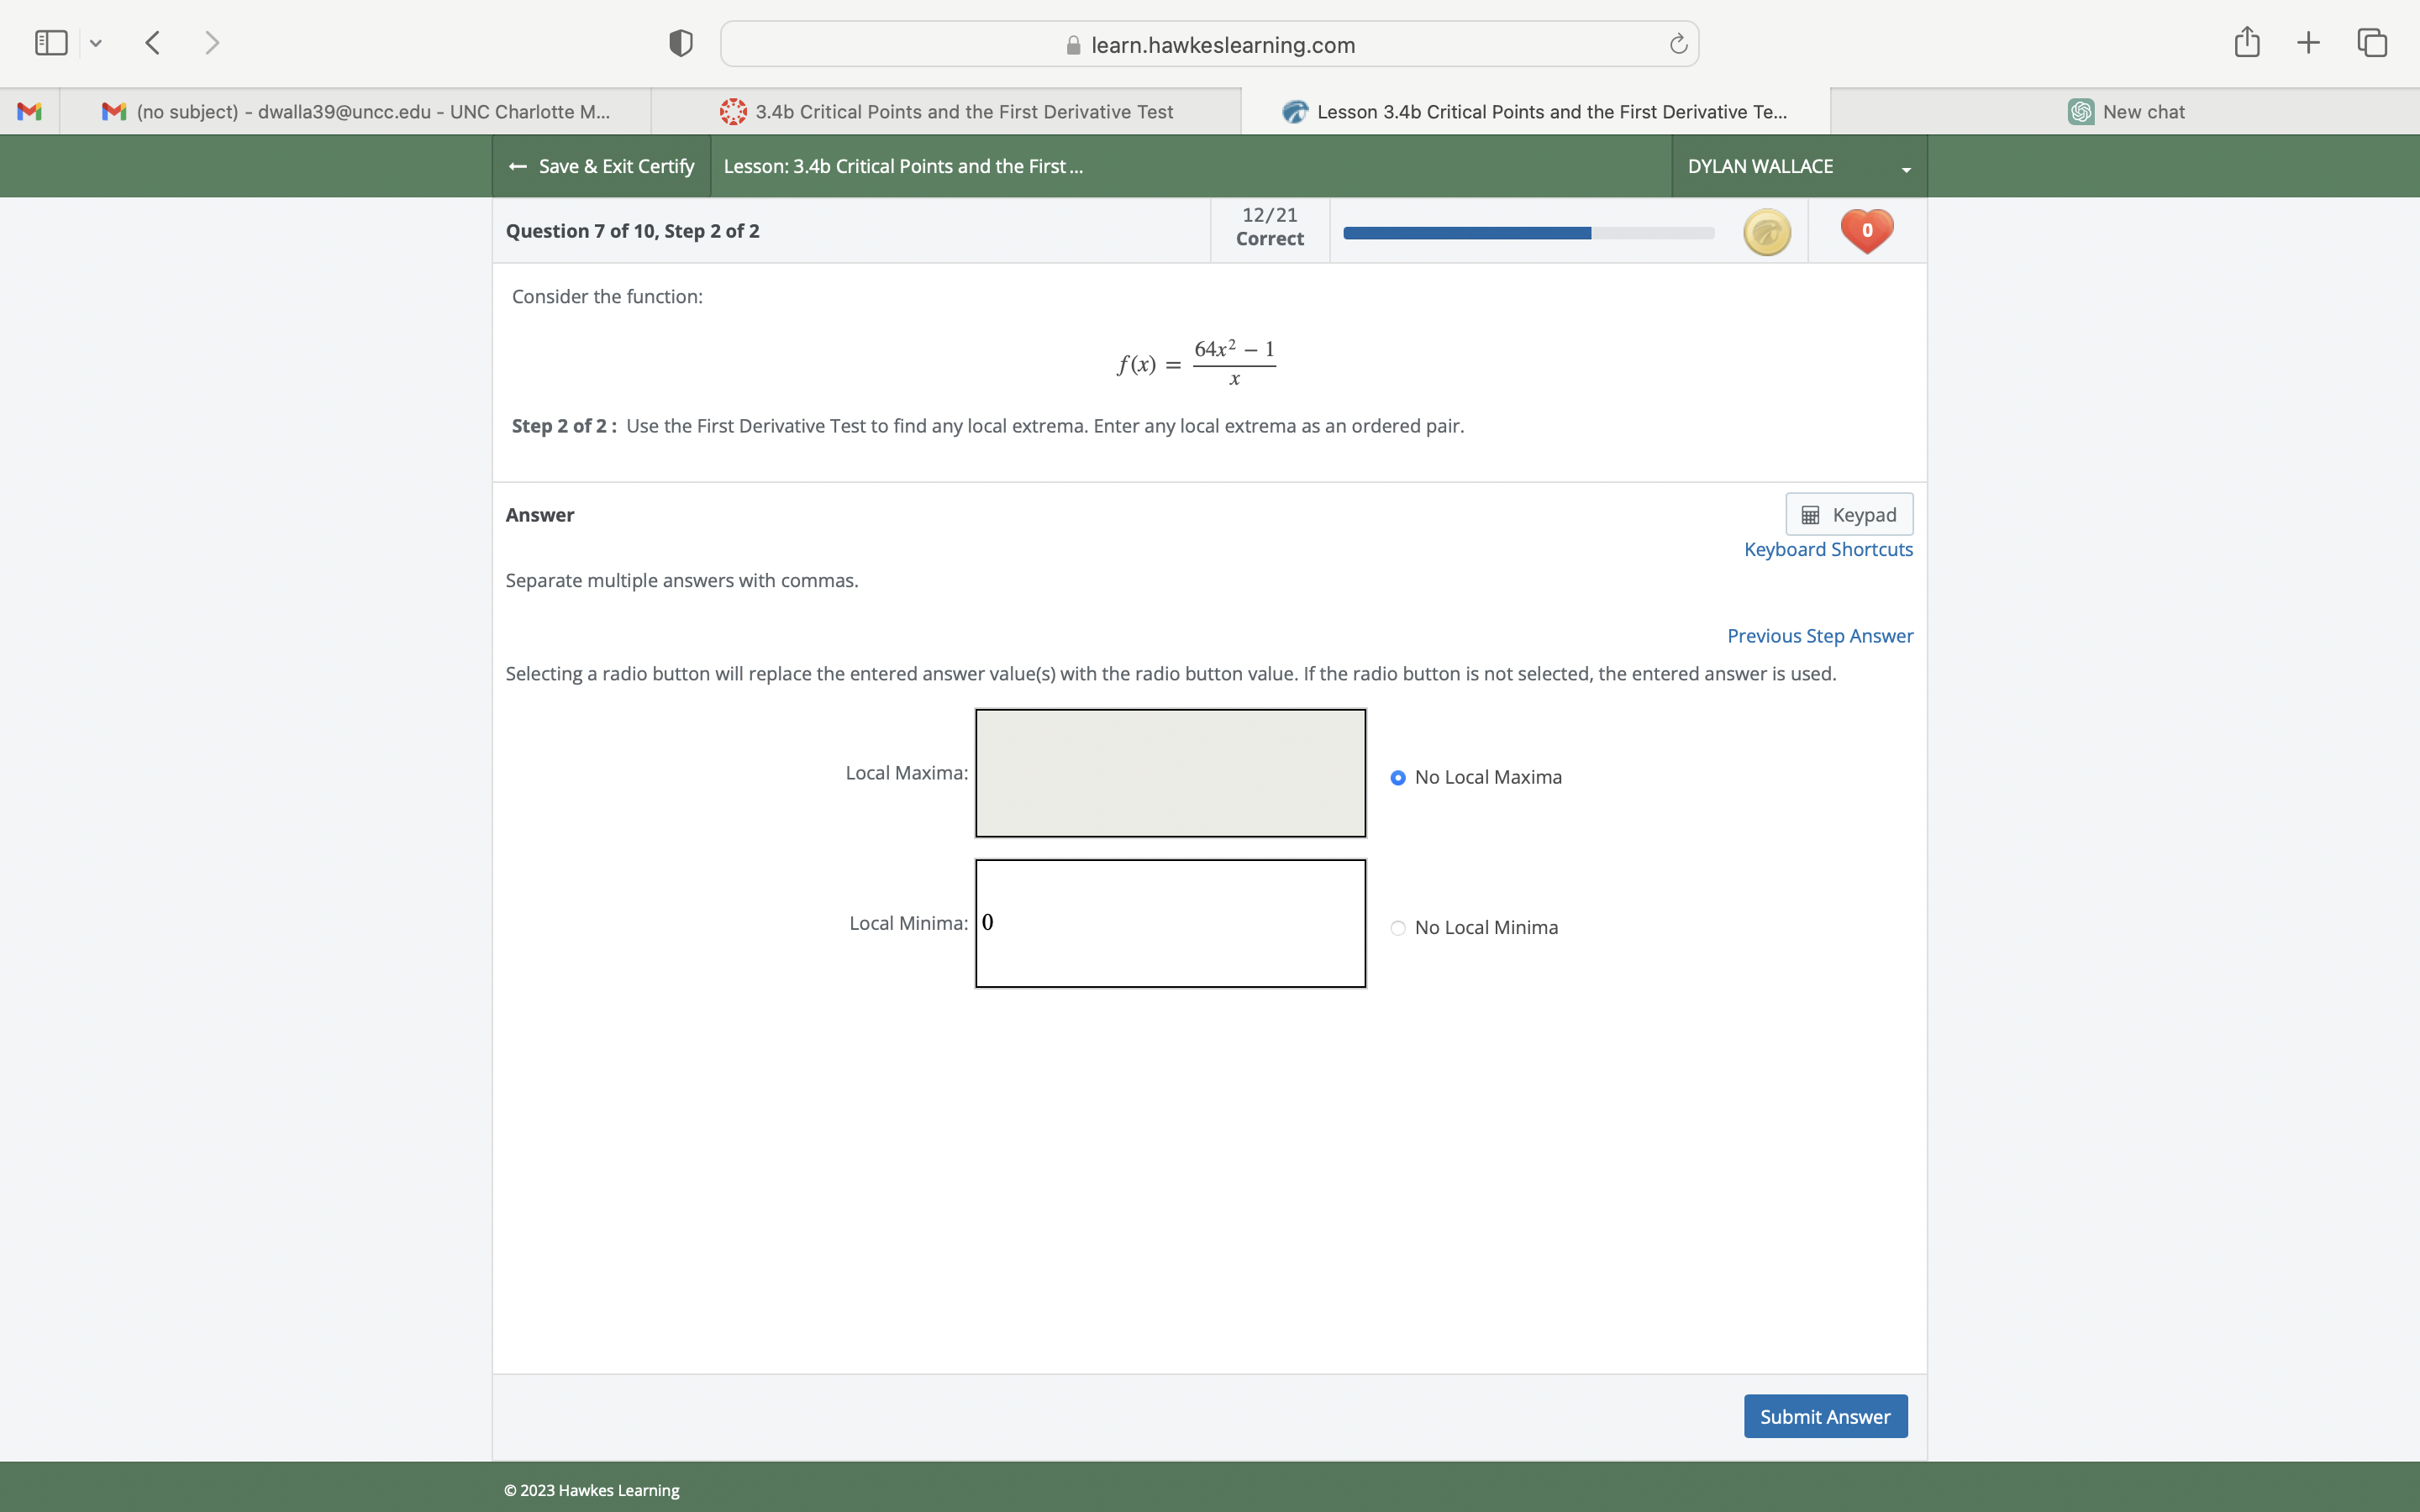The image size is (2420, 1512).
Task: Click the browser back navigation arrow
Action: coord(152,42)
